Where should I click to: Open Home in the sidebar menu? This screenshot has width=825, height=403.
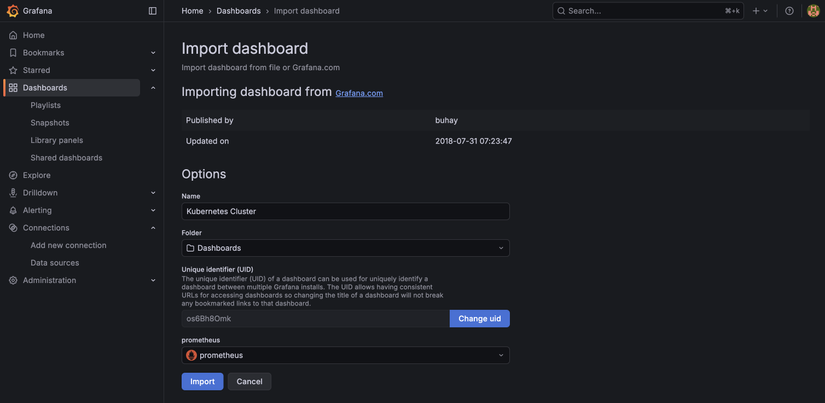tap(34, 35)
